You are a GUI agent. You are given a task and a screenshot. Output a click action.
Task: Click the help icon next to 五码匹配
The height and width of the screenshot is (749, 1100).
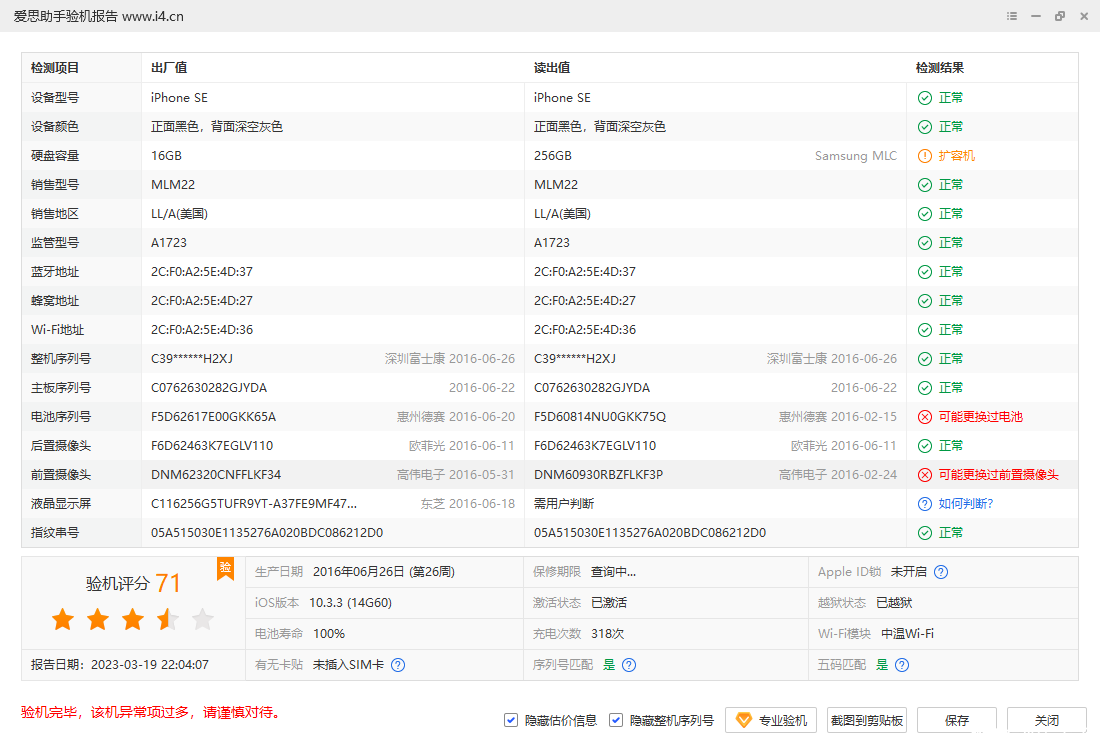[x=902, y=665]
